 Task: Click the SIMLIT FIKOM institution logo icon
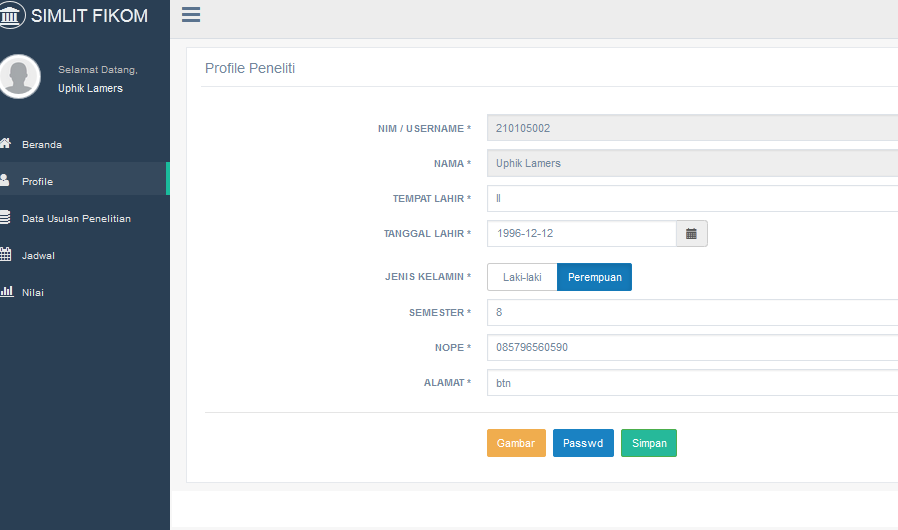coord(11,15)
